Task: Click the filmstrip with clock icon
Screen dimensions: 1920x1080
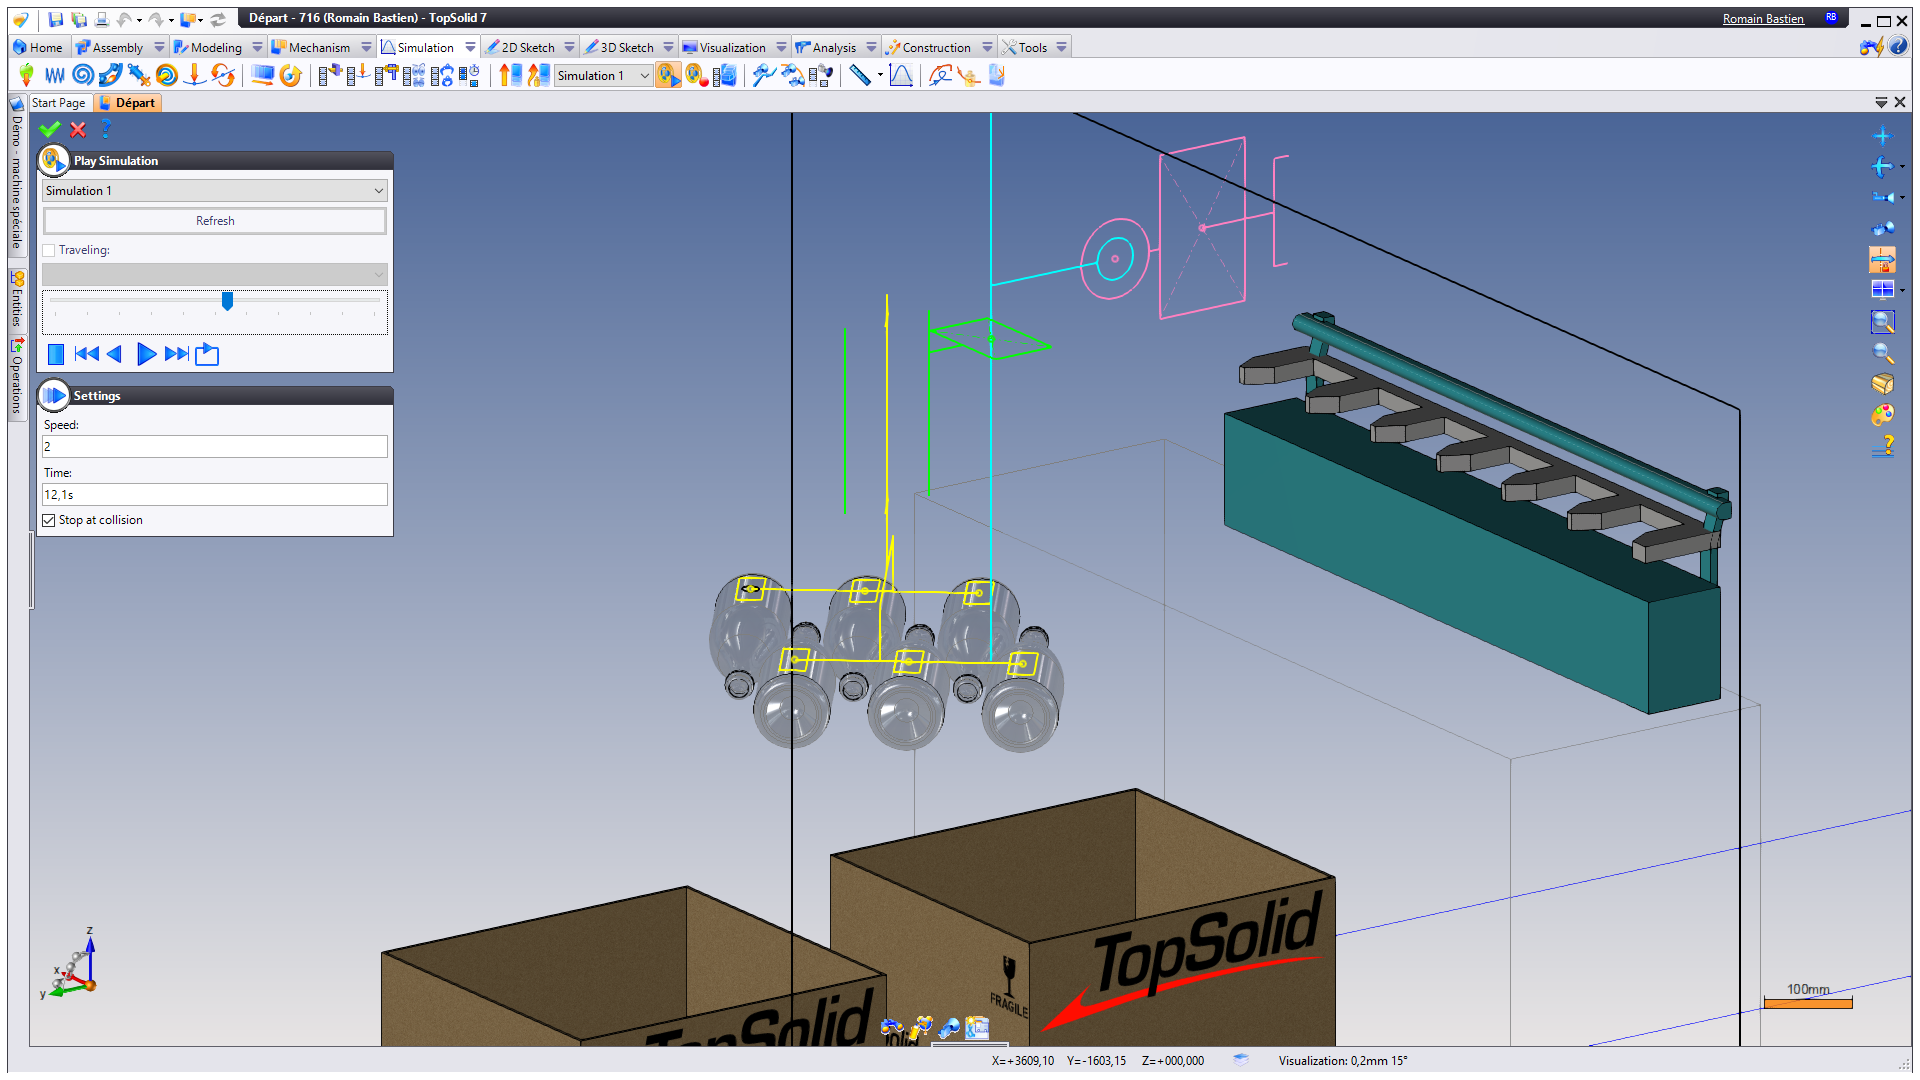Action: (469, 75)
